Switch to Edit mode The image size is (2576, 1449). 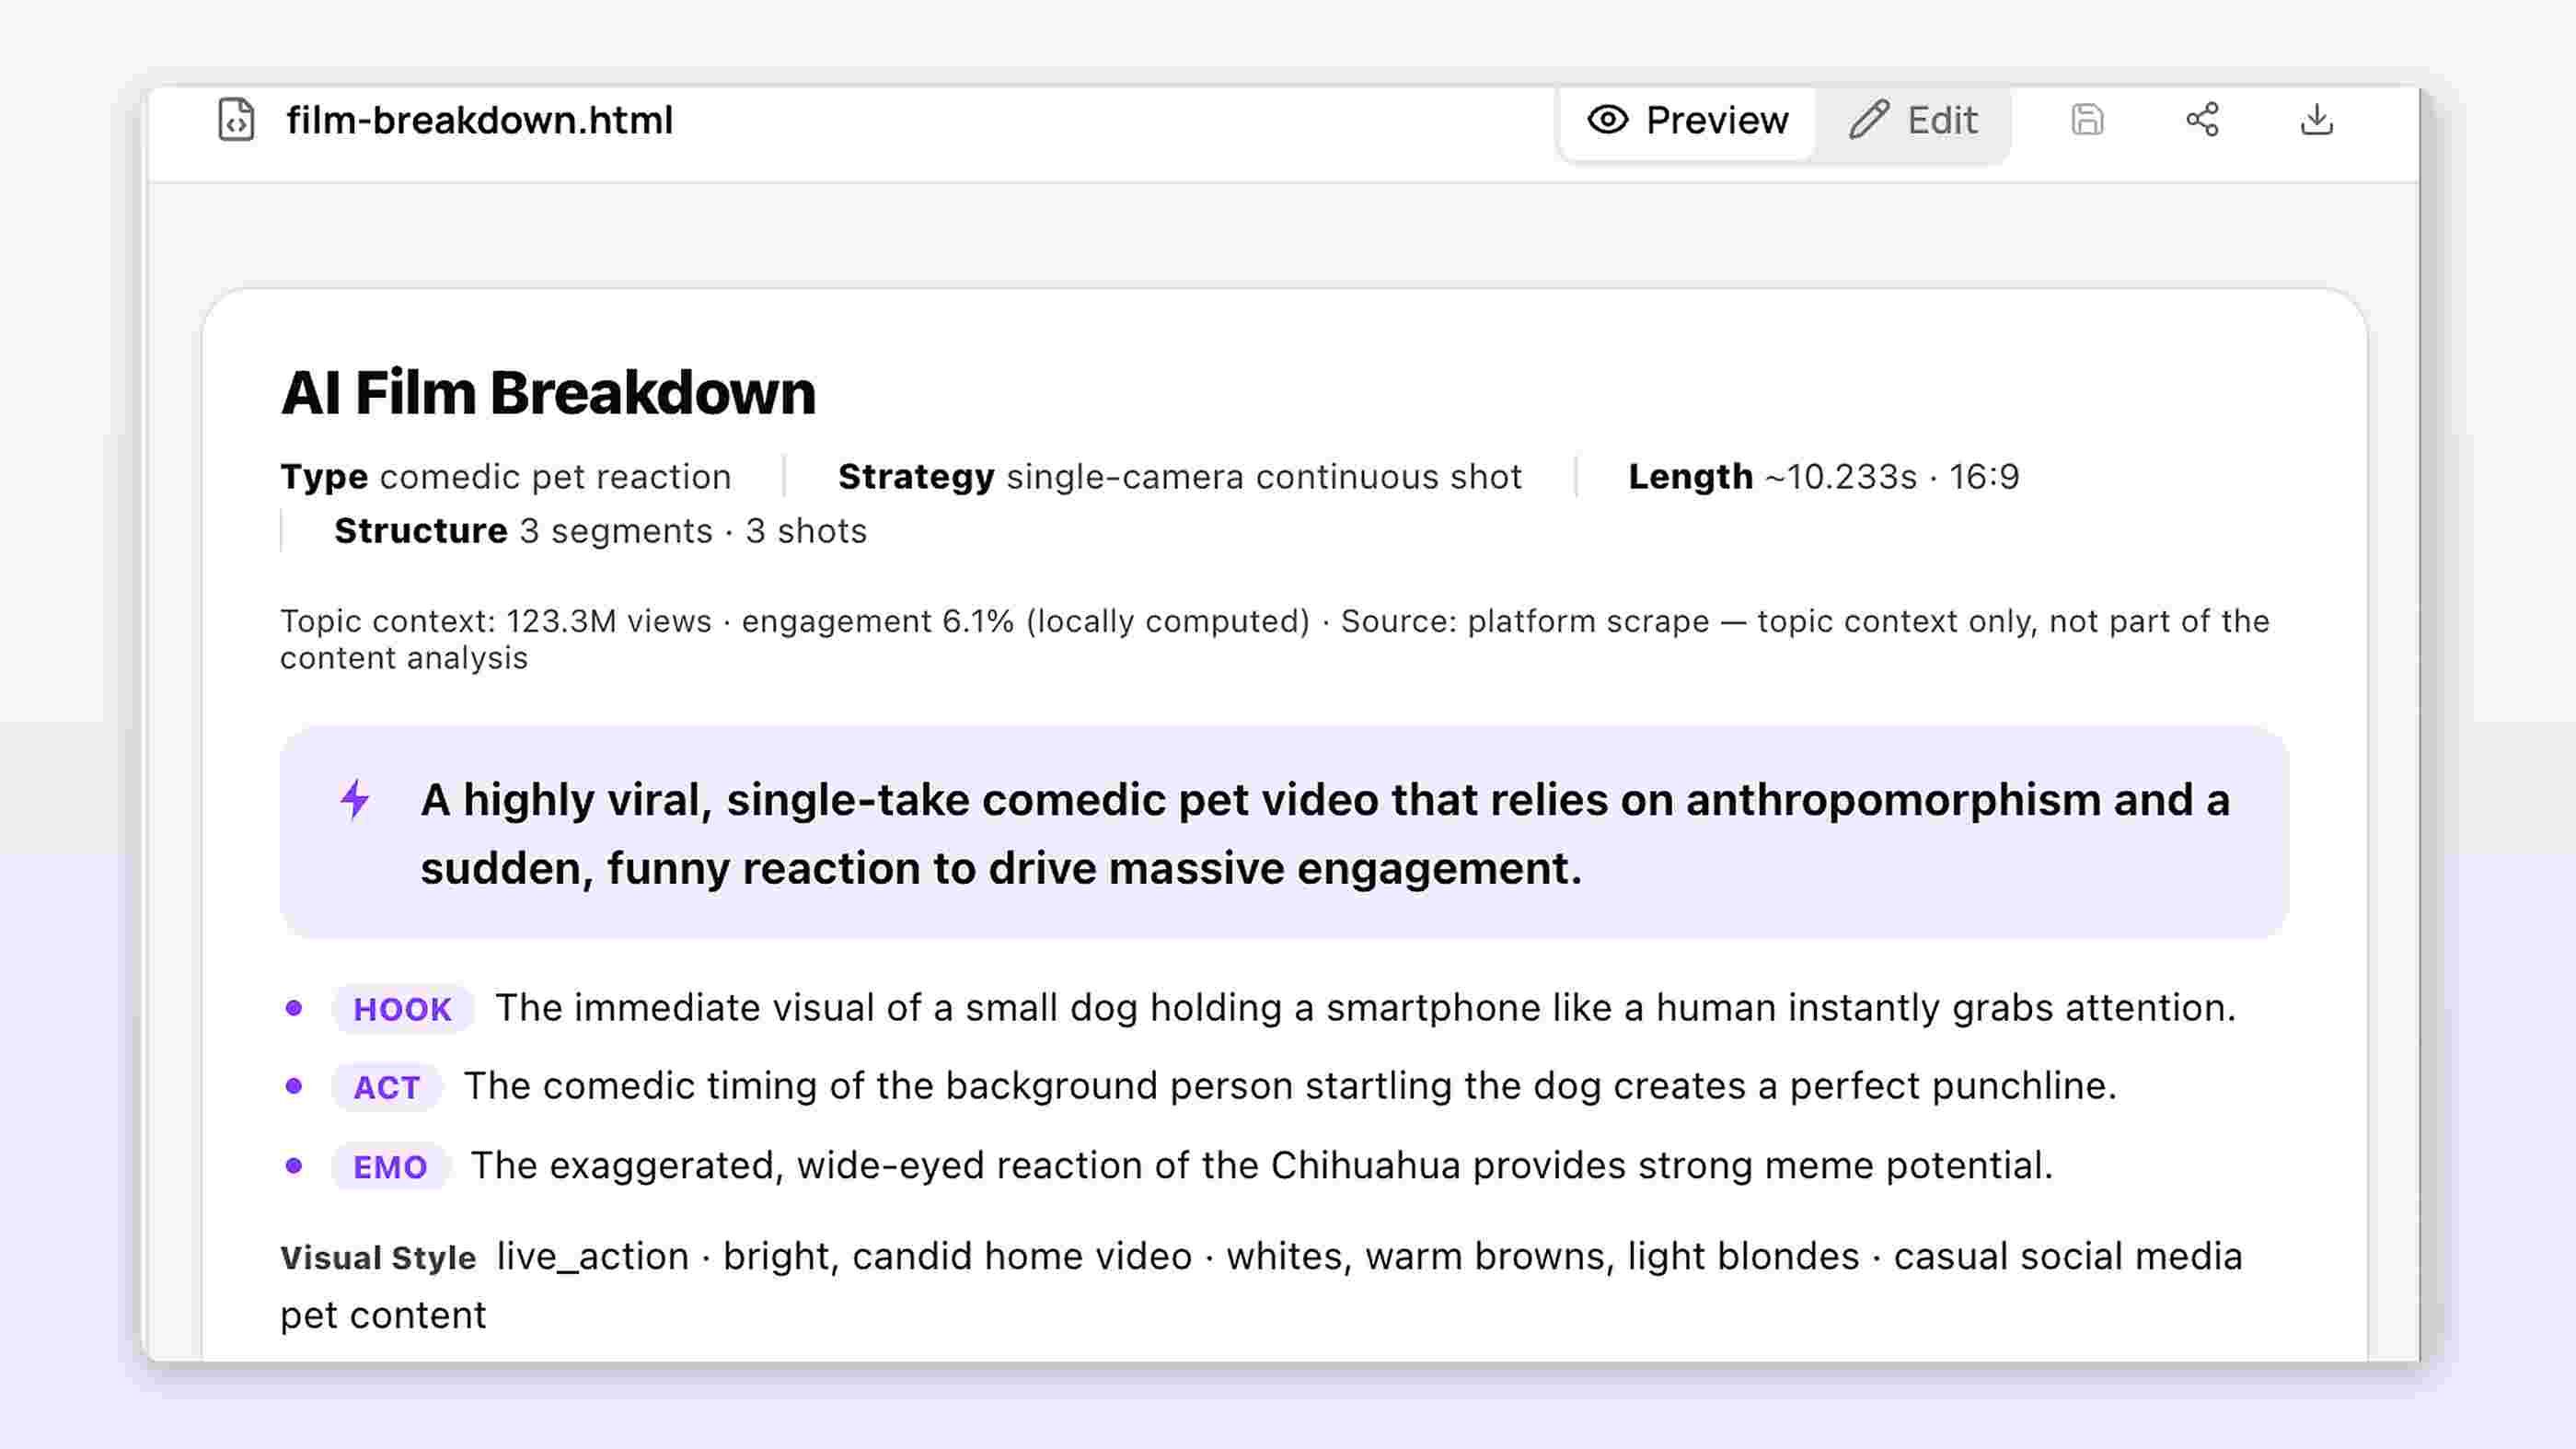1913,120
